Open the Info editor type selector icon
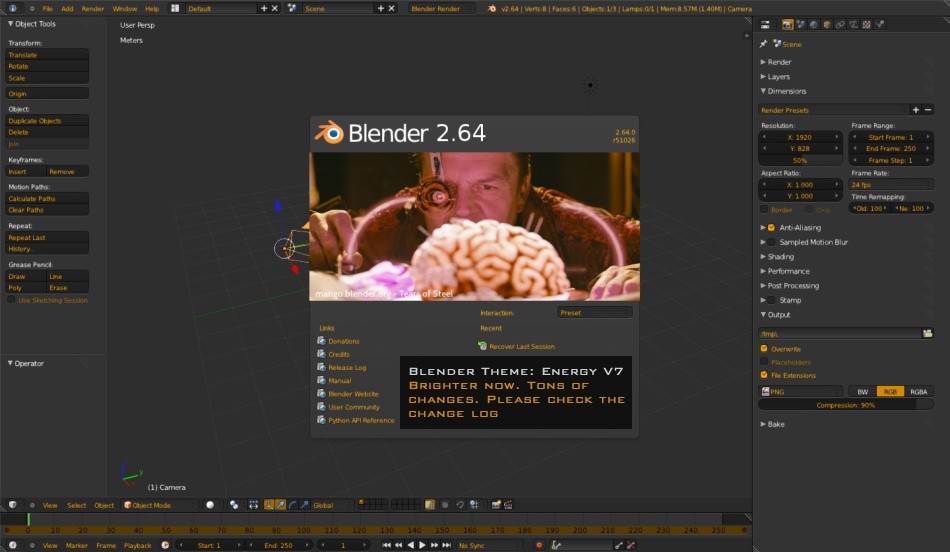Screen dimensions: 950x552 tap(13, 8)
